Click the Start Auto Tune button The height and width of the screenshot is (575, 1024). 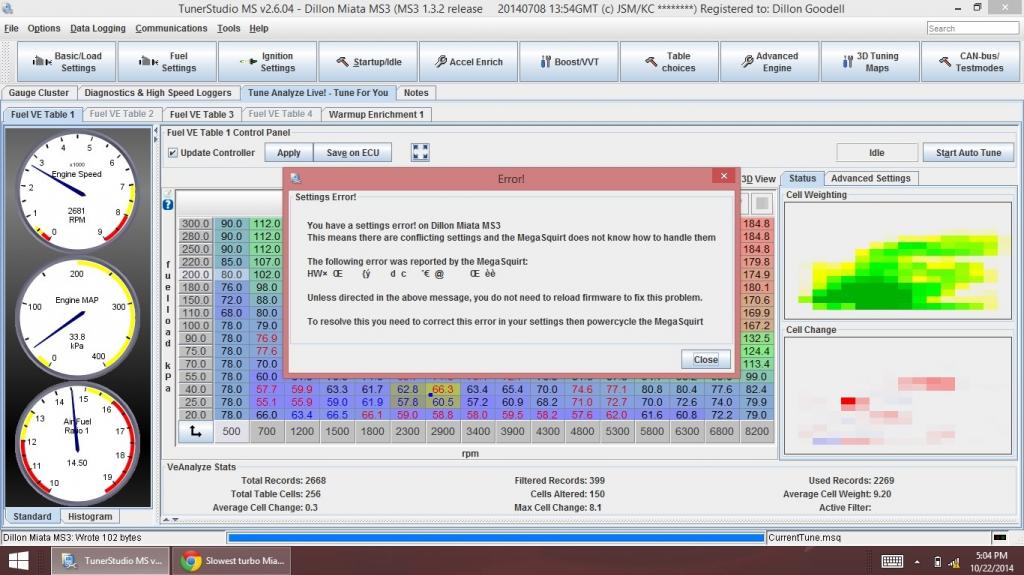[968, 152]
